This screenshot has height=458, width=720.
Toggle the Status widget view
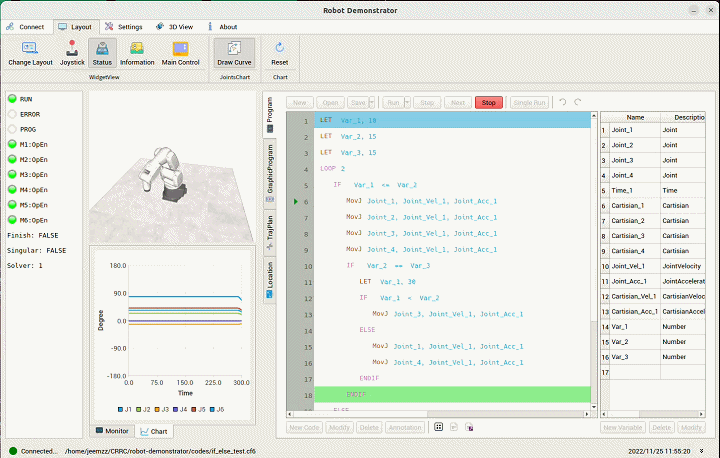click(x=102, y=53)
